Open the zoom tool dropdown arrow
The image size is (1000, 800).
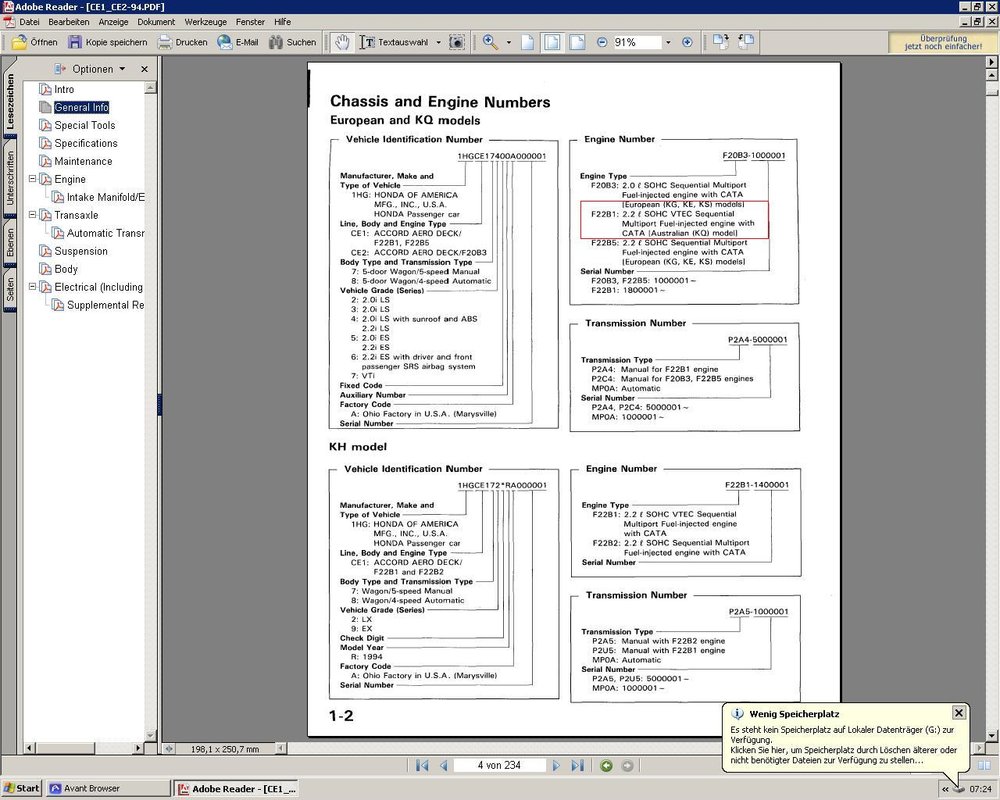tap(508, 43)
